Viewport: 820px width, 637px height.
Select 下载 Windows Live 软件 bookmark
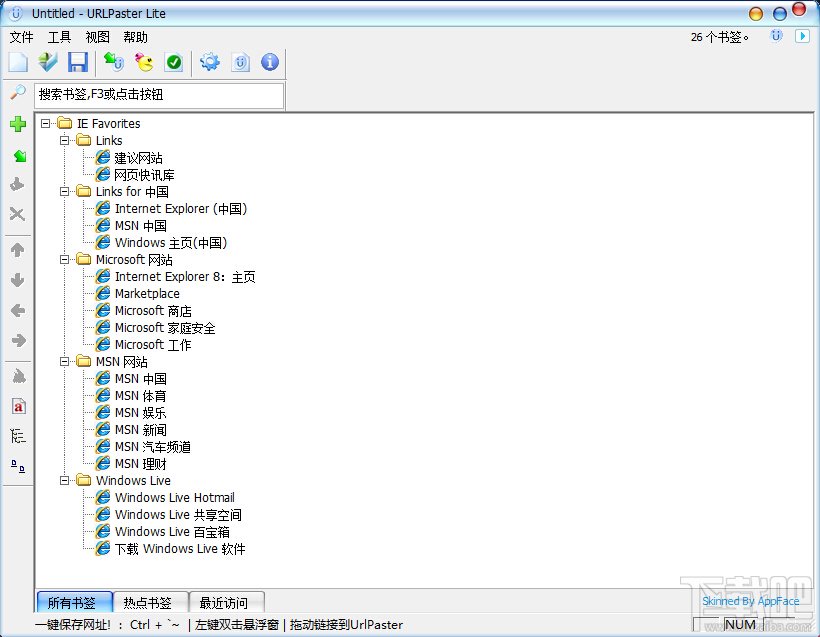[x=179, y=549]
